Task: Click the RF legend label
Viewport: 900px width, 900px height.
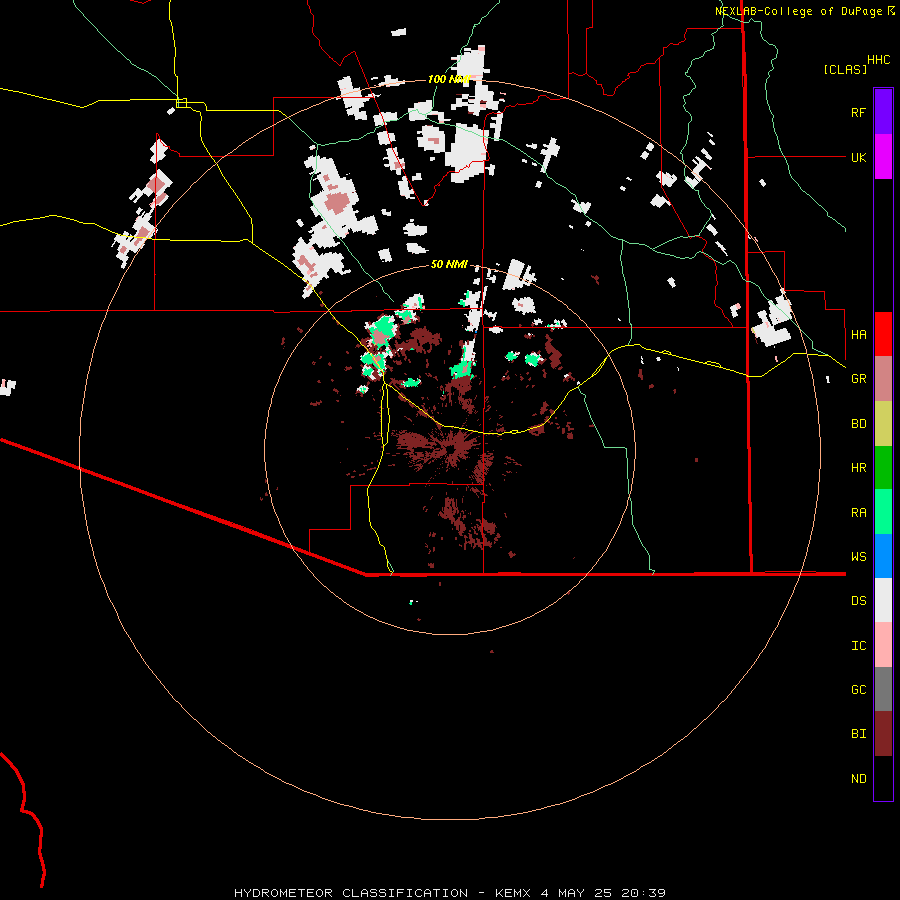Action: pyautogui.click(x=858, y=112)
